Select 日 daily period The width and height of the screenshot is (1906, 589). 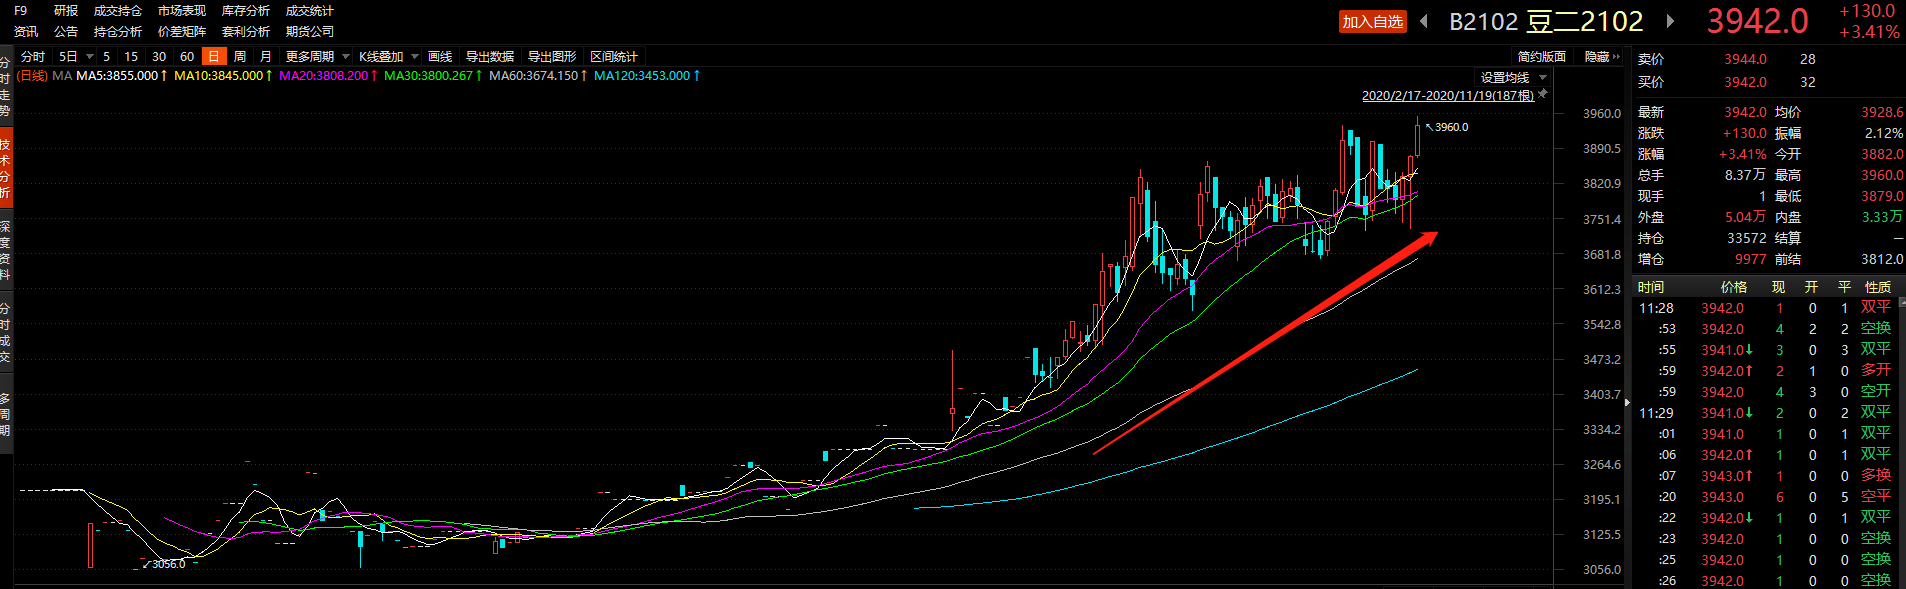pos(213,57)
